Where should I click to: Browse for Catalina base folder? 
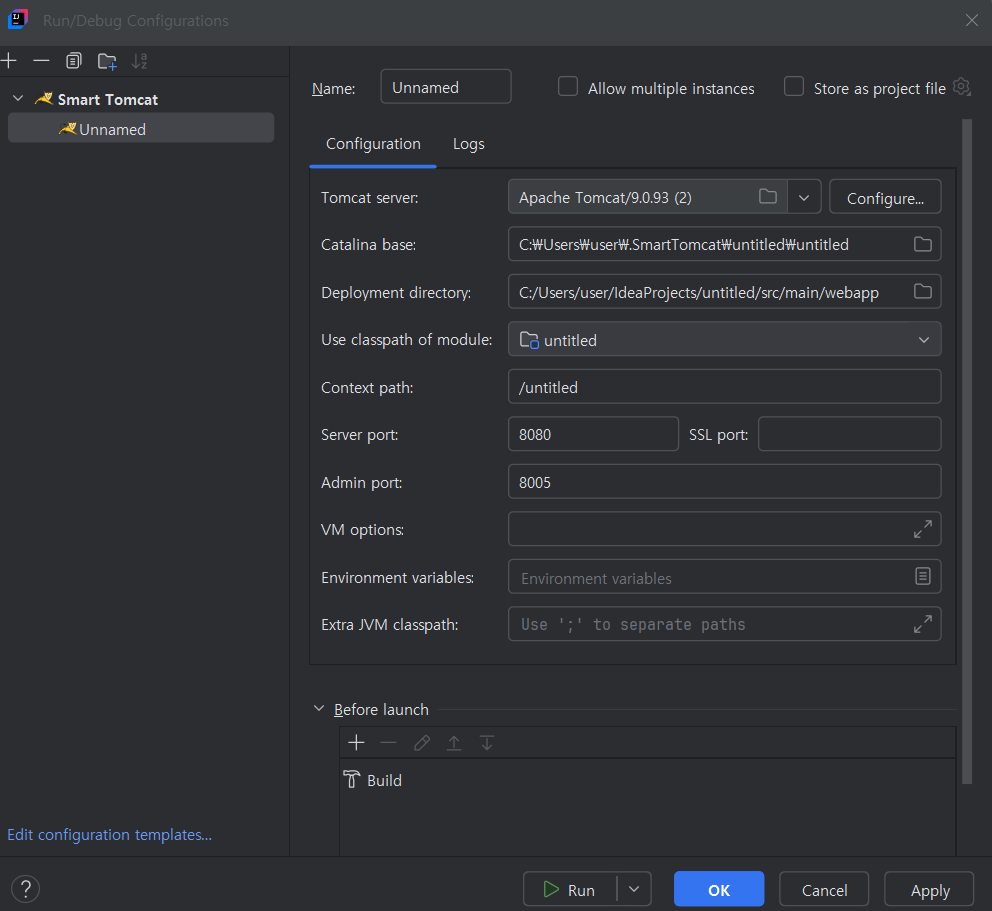click(x=922, y=244)
